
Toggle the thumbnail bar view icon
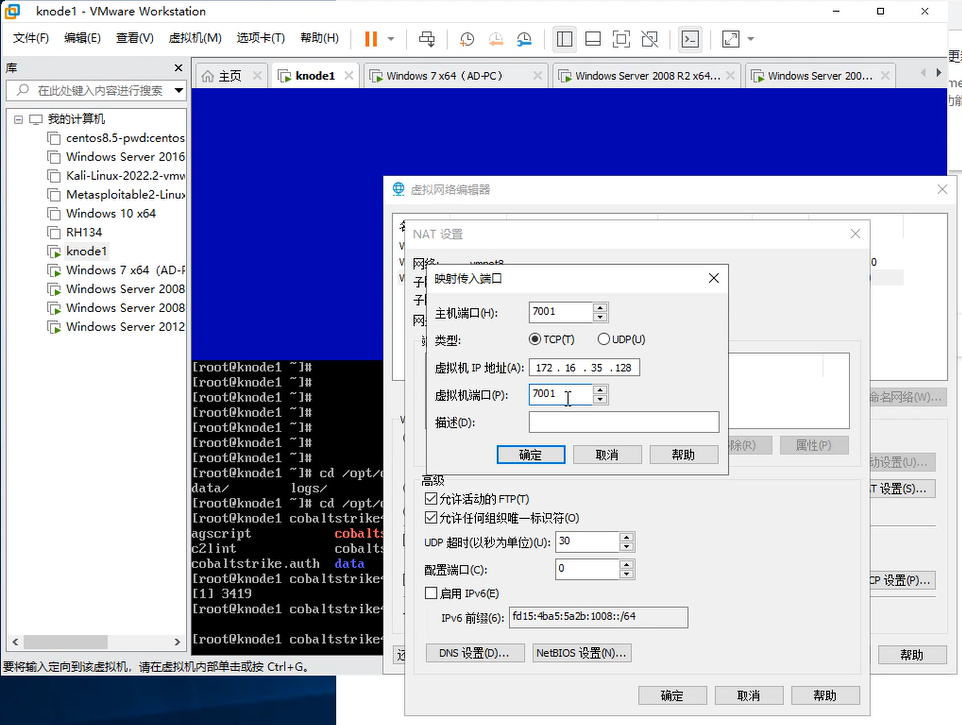click(x=593, y=39)
